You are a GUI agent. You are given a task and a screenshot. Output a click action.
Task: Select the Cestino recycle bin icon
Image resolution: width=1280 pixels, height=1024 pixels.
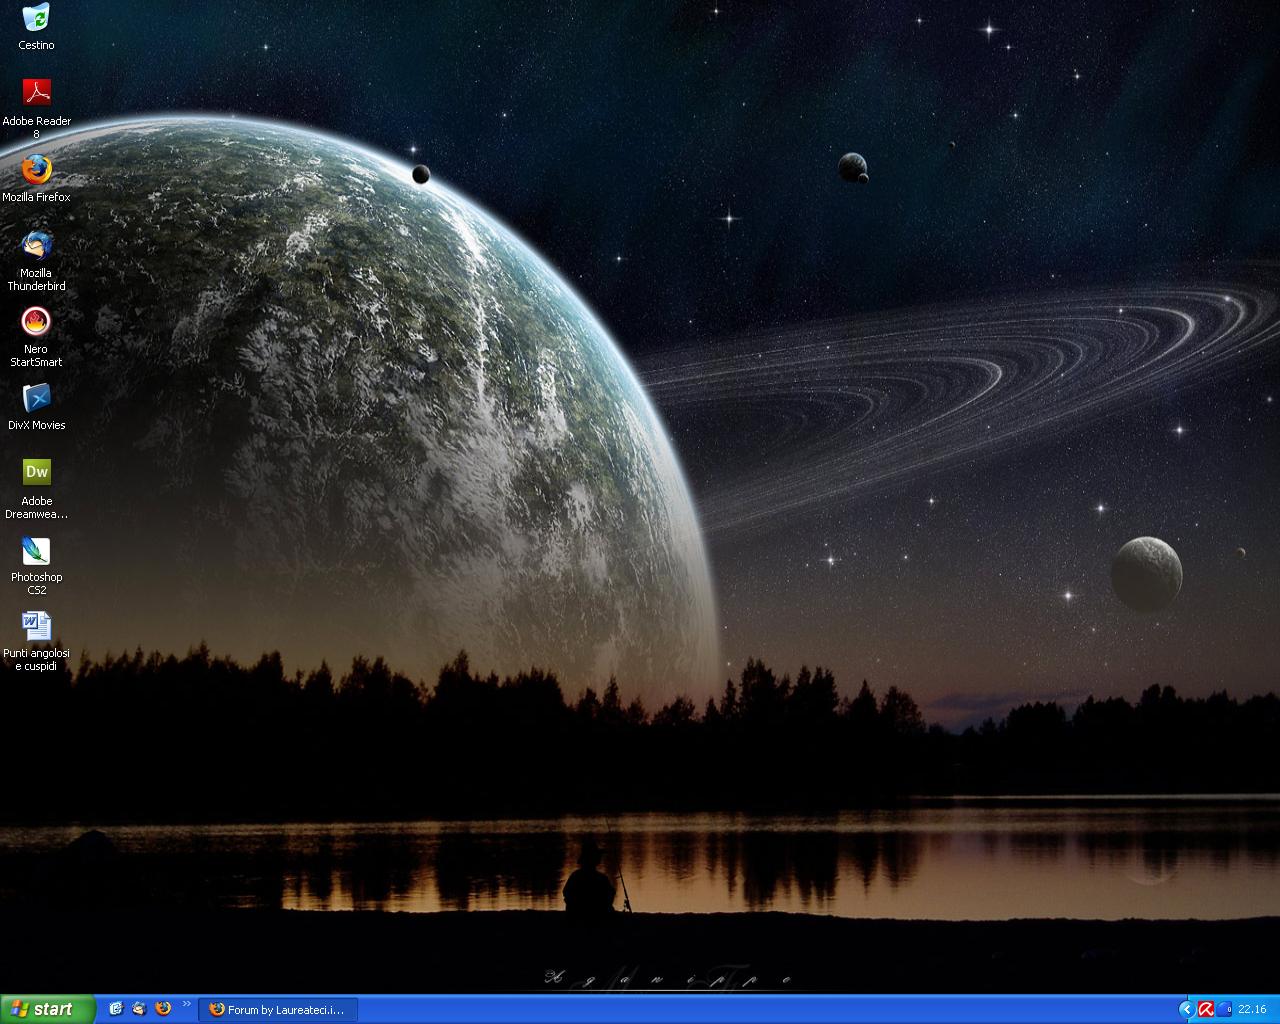coord(36,26)
